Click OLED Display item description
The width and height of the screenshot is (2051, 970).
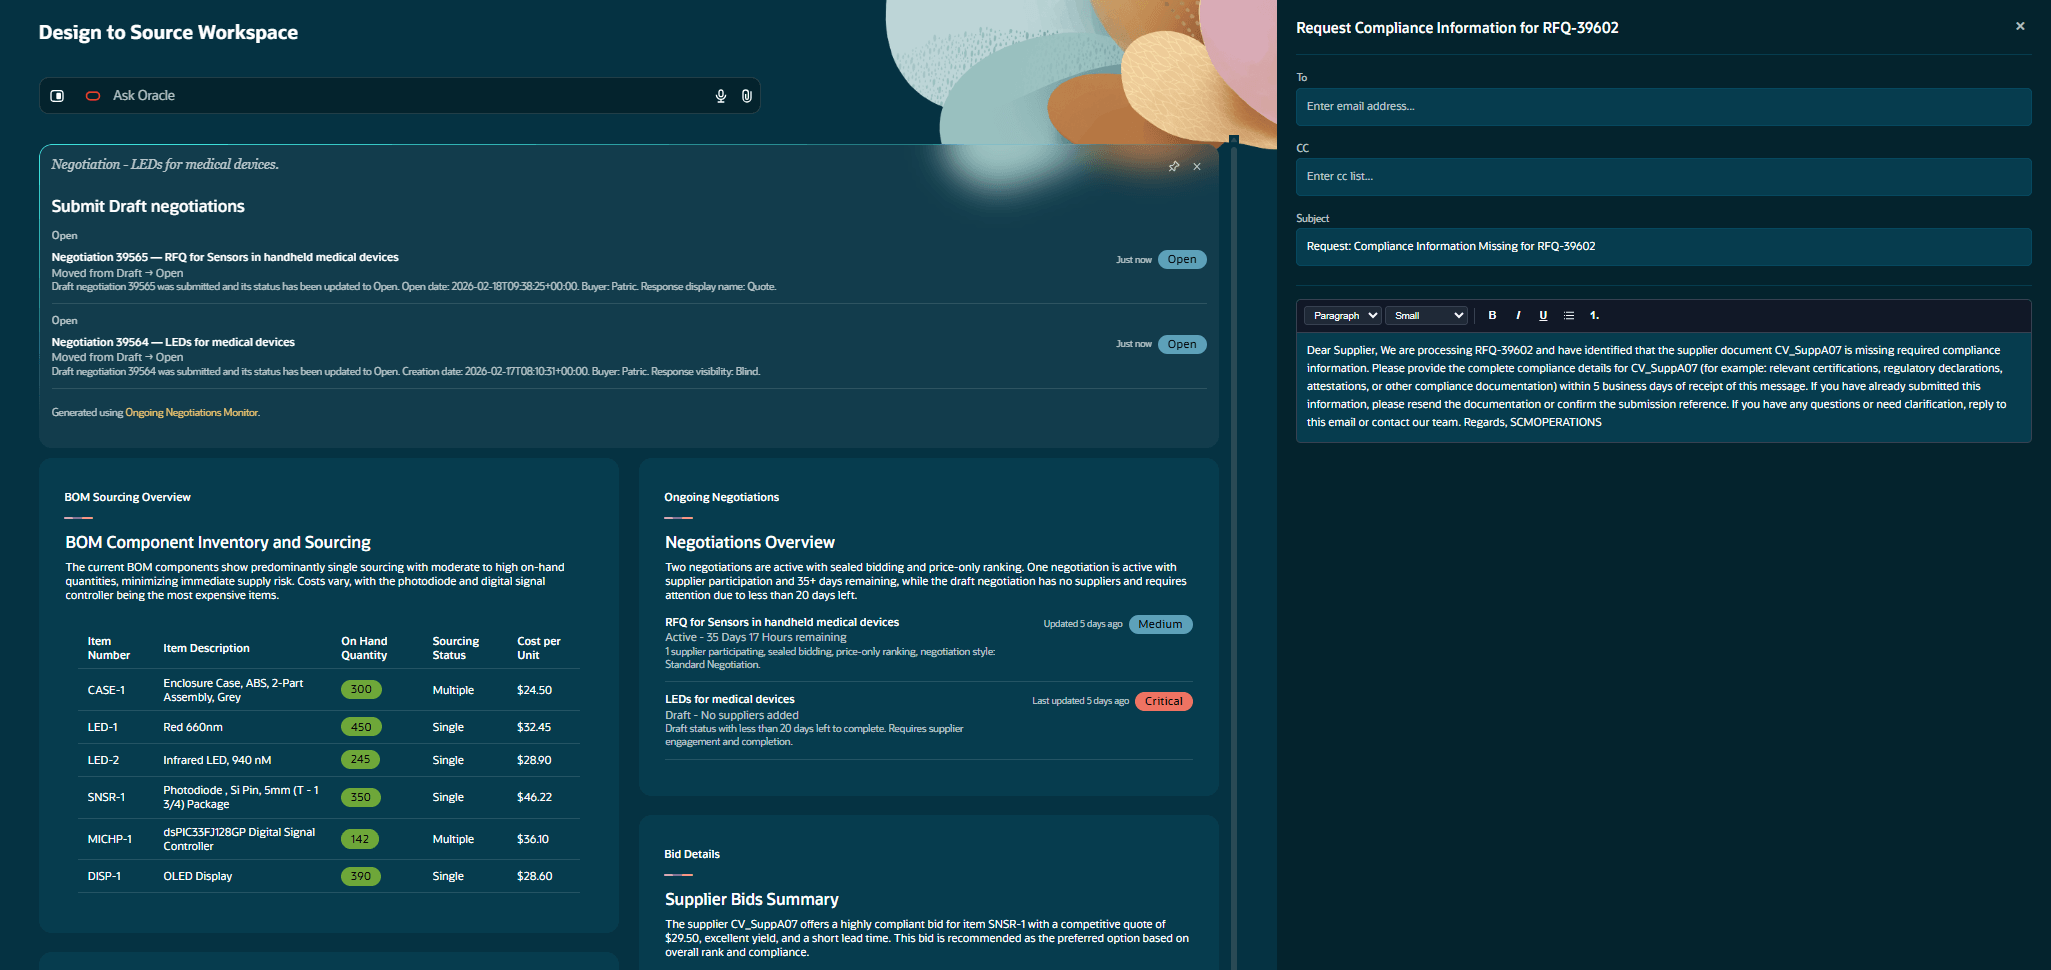(198, 876)
